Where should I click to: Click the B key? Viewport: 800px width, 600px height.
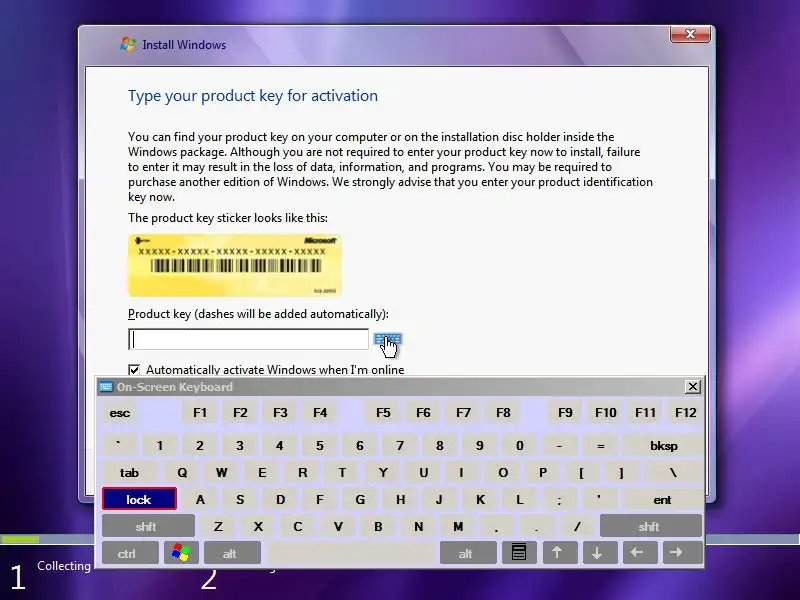click(x=378, y=526)
